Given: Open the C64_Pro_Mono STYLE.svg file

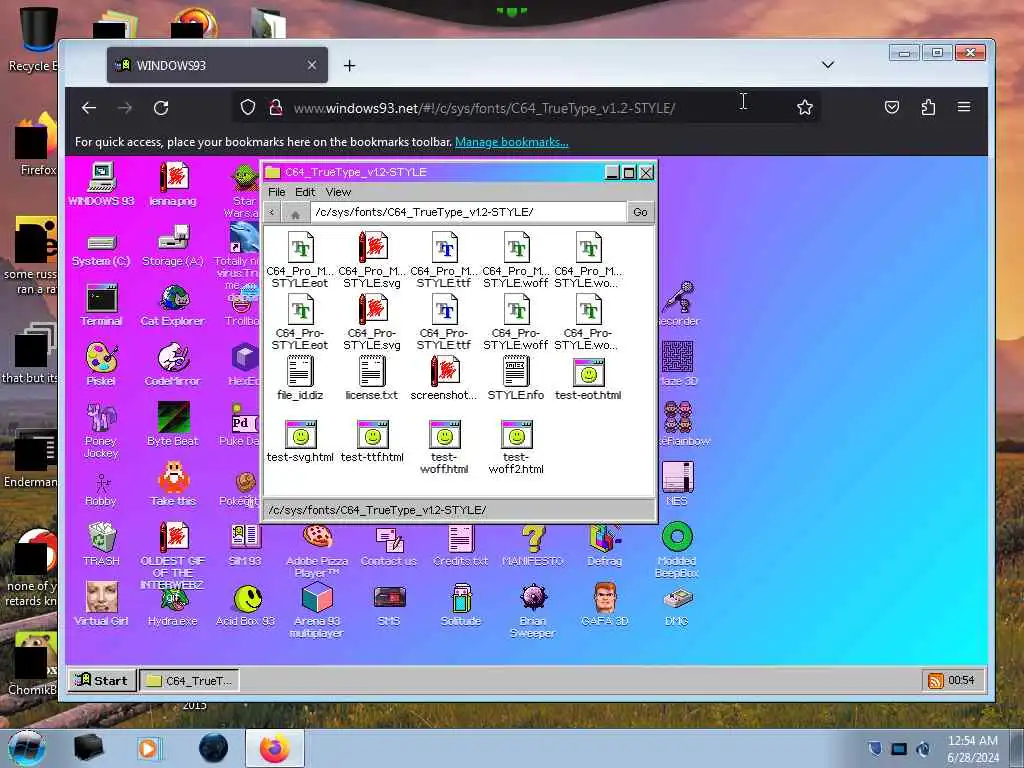Looking at the screenshot, I should pos(372,260).
